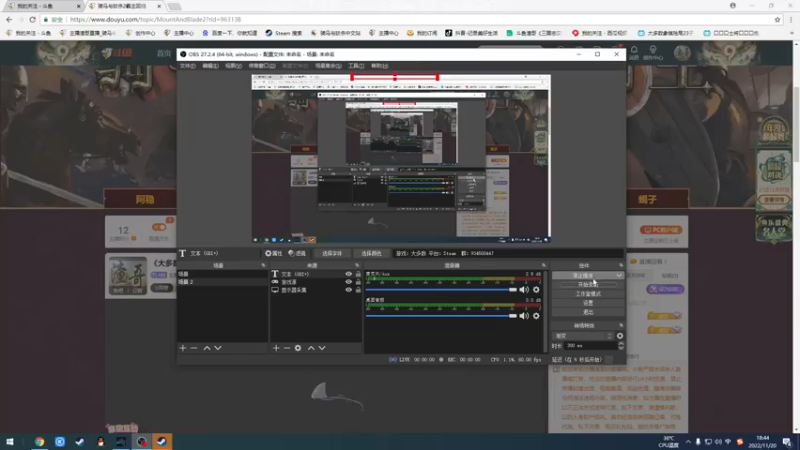Open the Tools menu in OBS
800x450 pixels.
(x=356, y=66)
